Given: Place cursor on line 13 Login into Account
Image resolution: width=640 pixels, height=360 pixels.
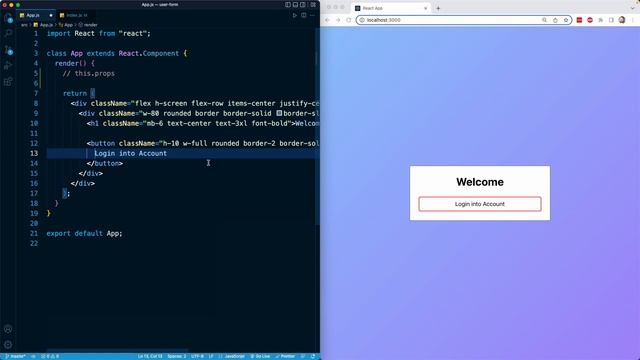Looking at the screenshot, I should point(131,153).
